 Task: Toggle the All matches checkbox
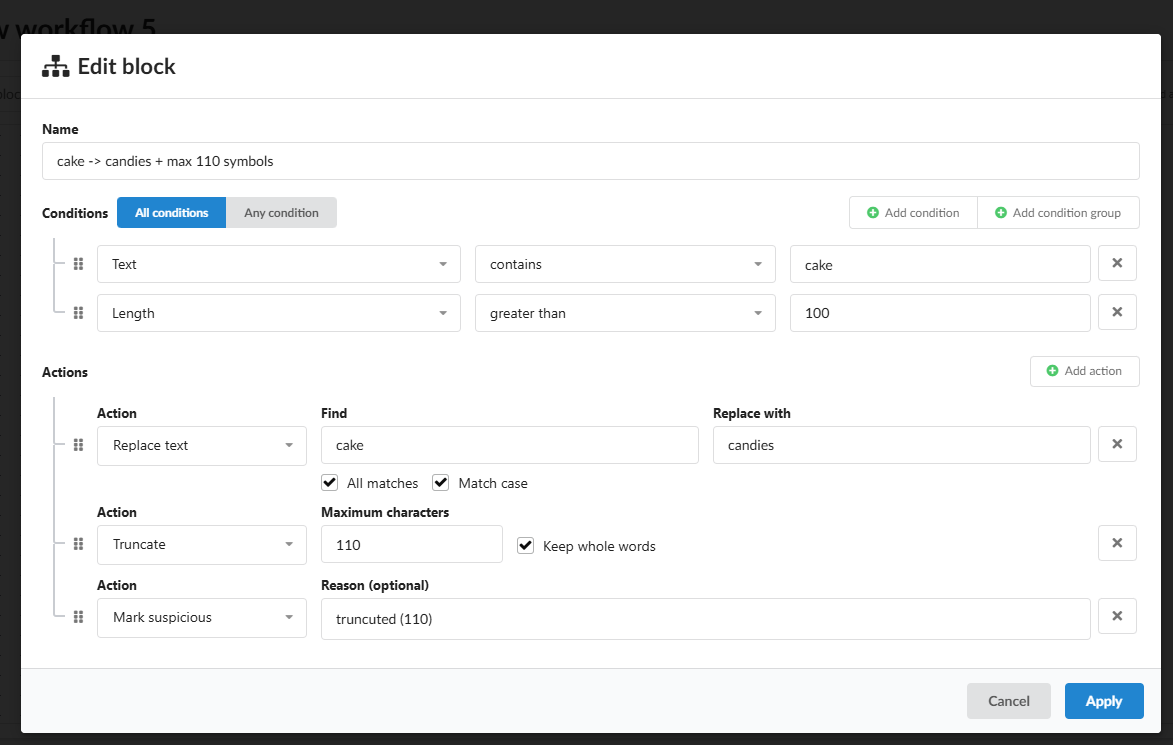pos(330,482)
